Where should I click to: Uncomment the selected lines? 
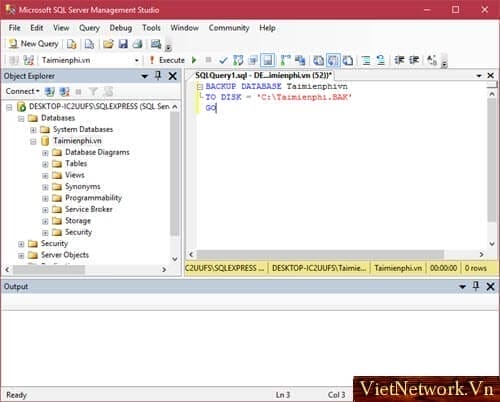[x=381, y=60]
